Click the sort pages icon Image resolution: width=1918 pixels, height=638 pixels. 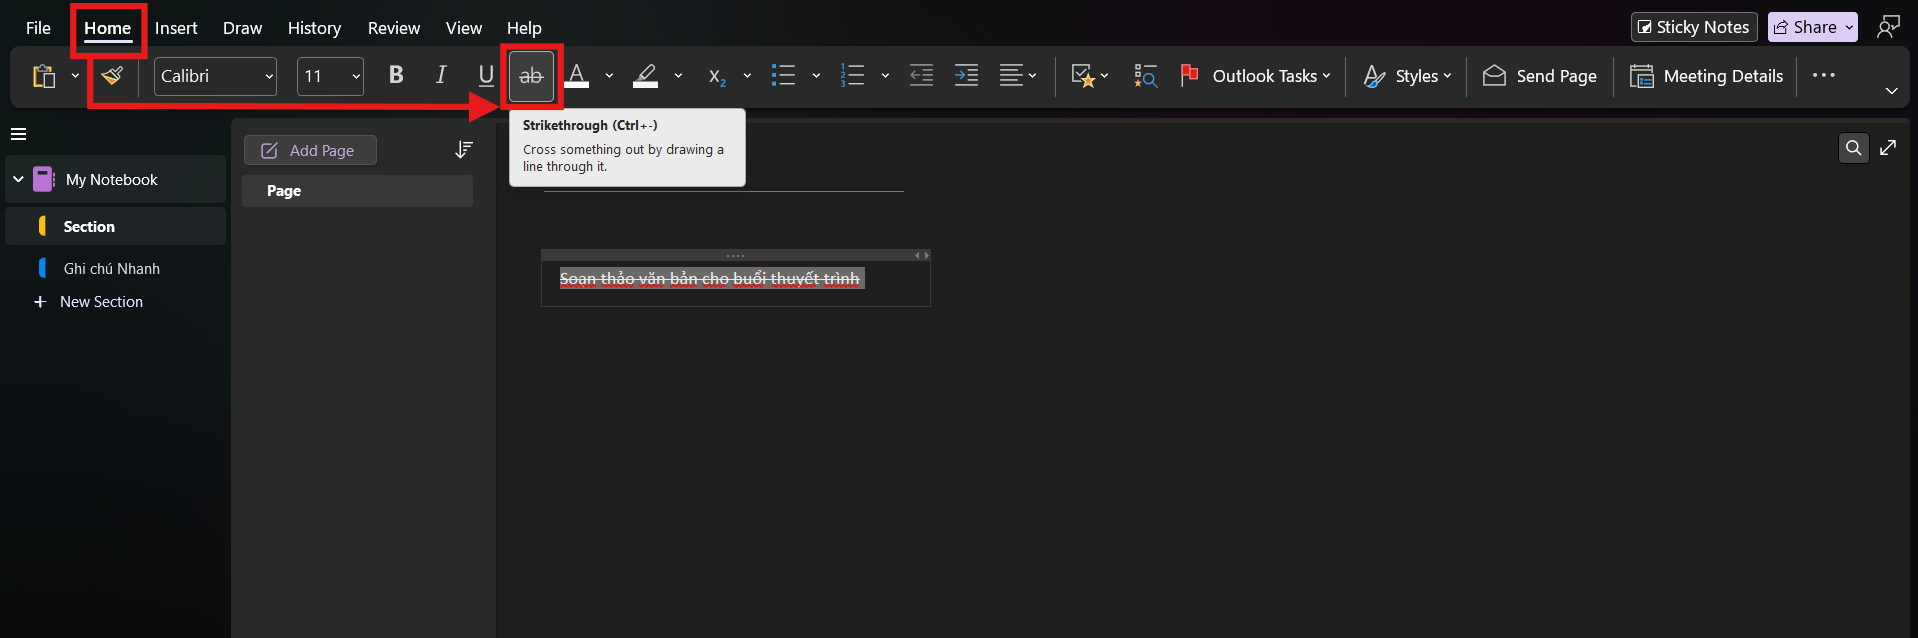463,150
